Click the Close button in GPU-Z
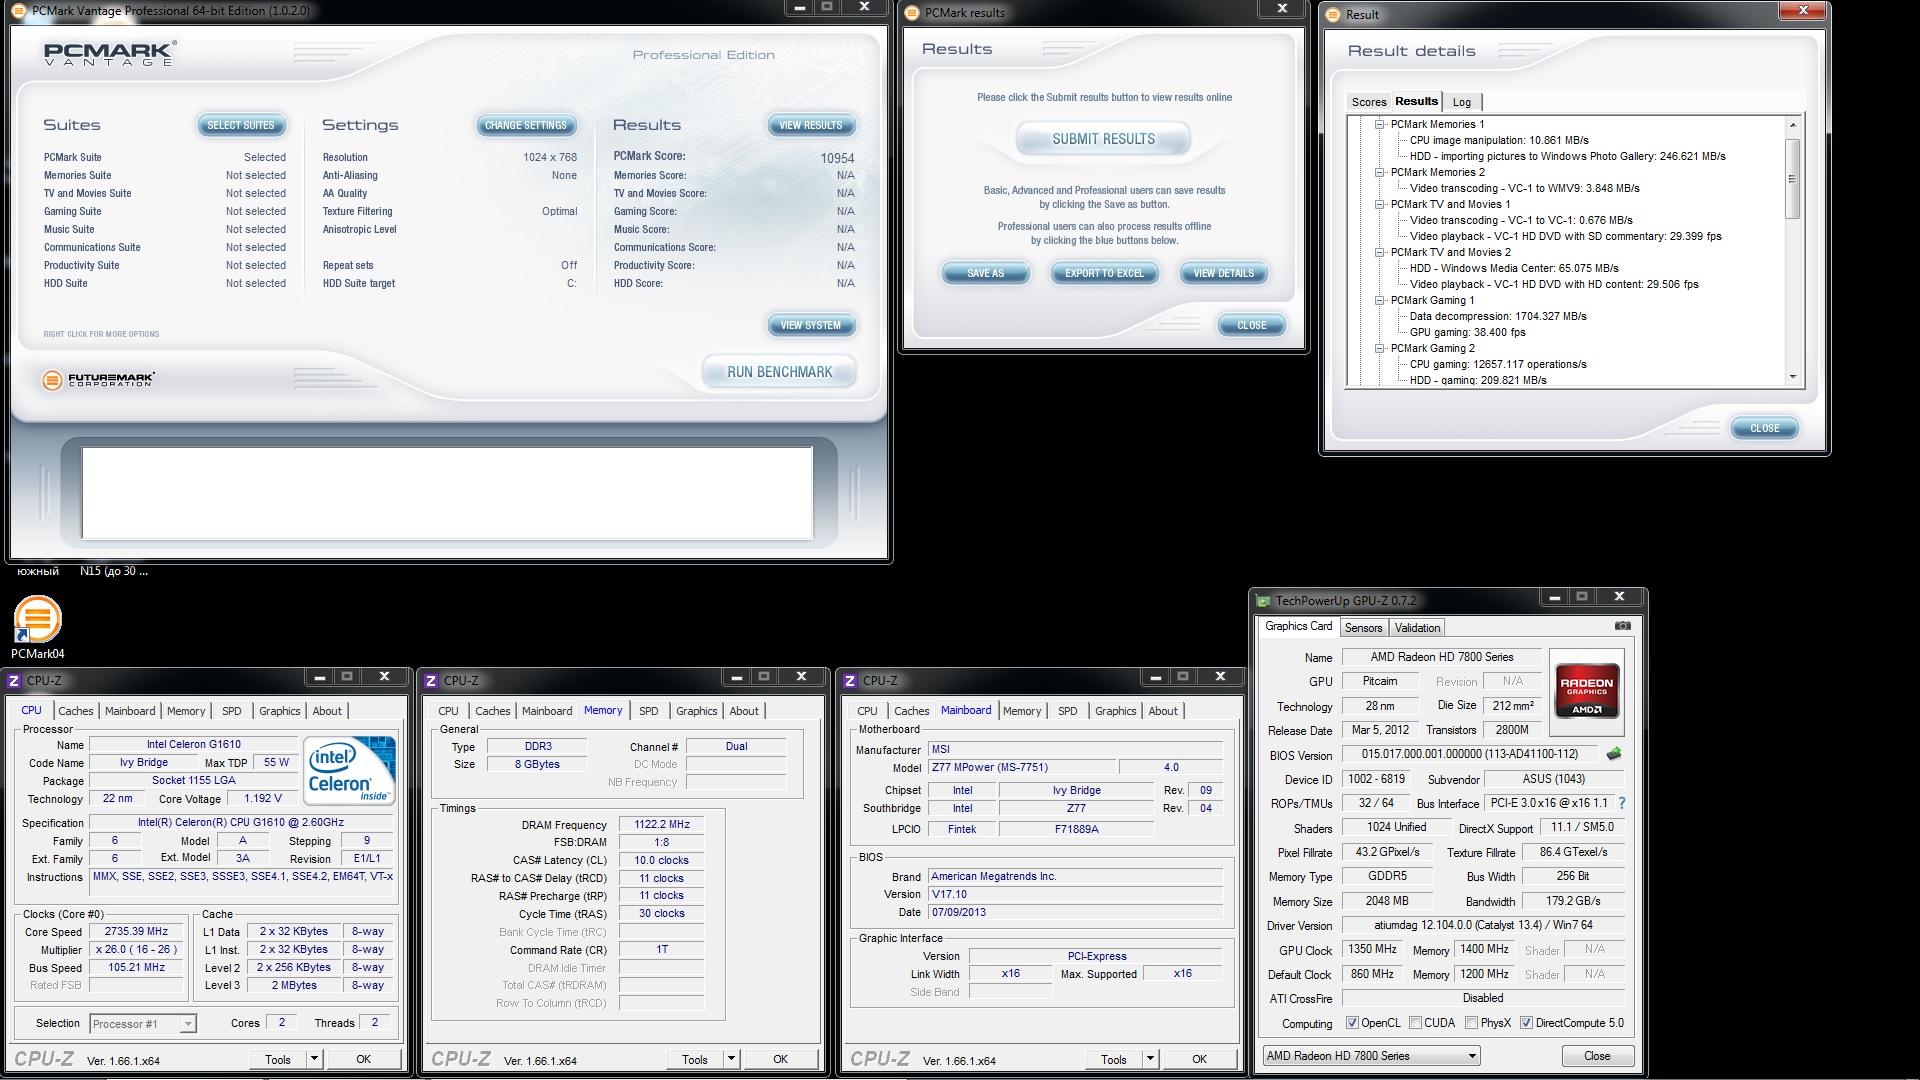 point(1597,1056)
